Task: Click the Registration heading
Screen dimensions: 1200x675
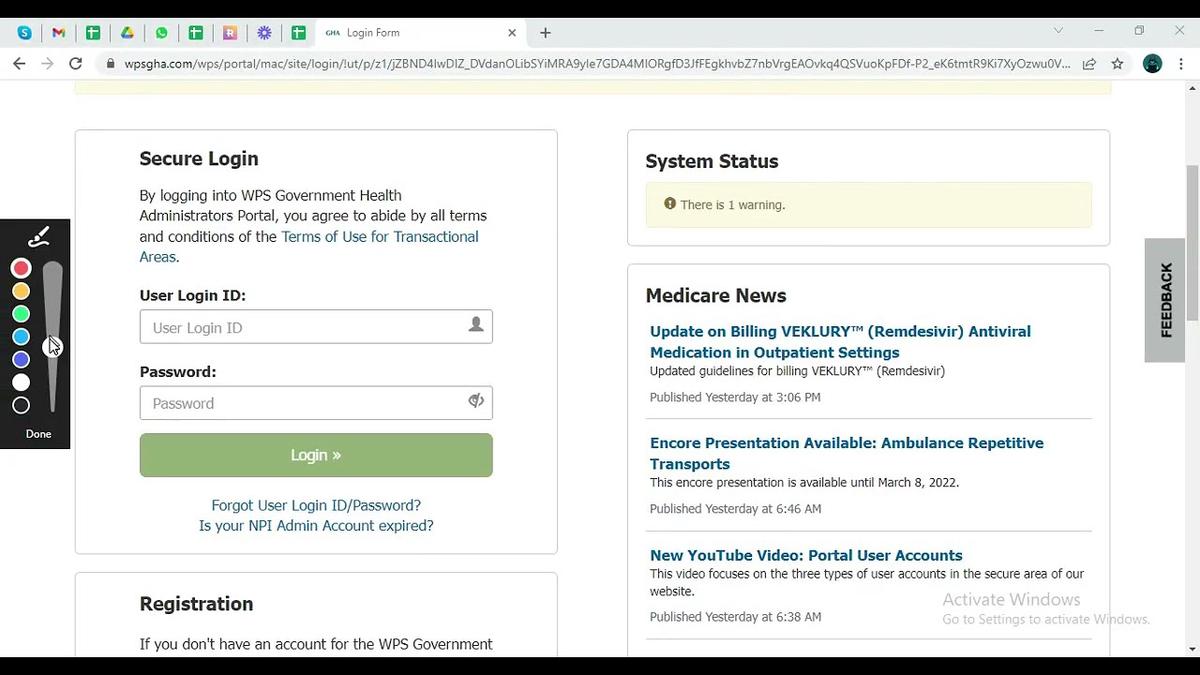Action: tap(196, 604)
